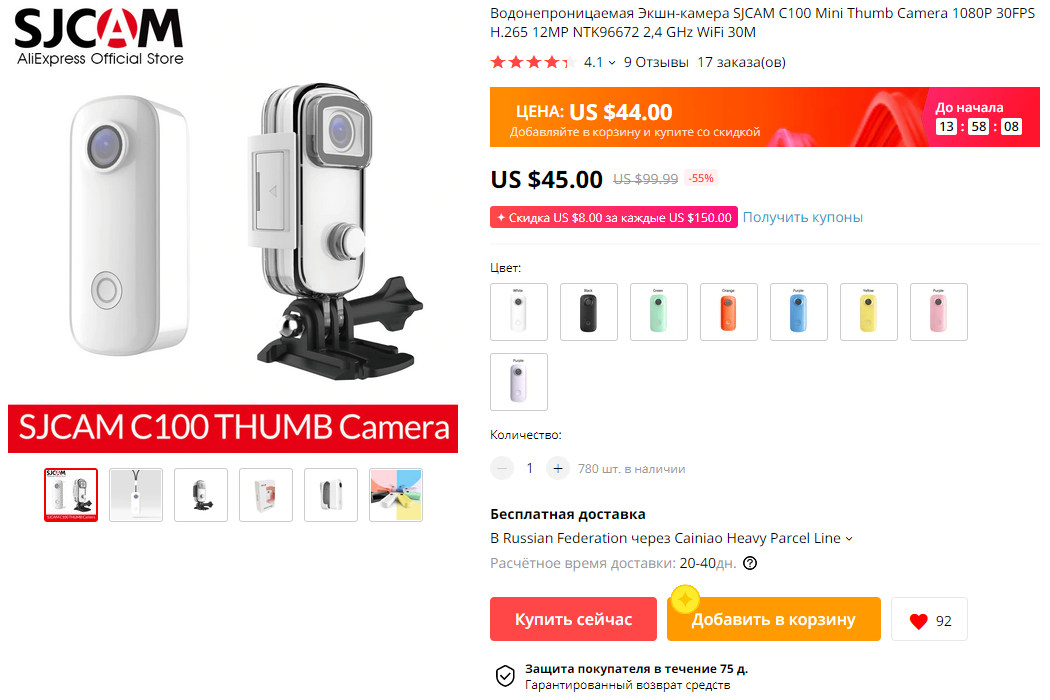This screenshot has width=1050, height=700.
Task: Pick the yellow camera color variant
Action: 869,312
